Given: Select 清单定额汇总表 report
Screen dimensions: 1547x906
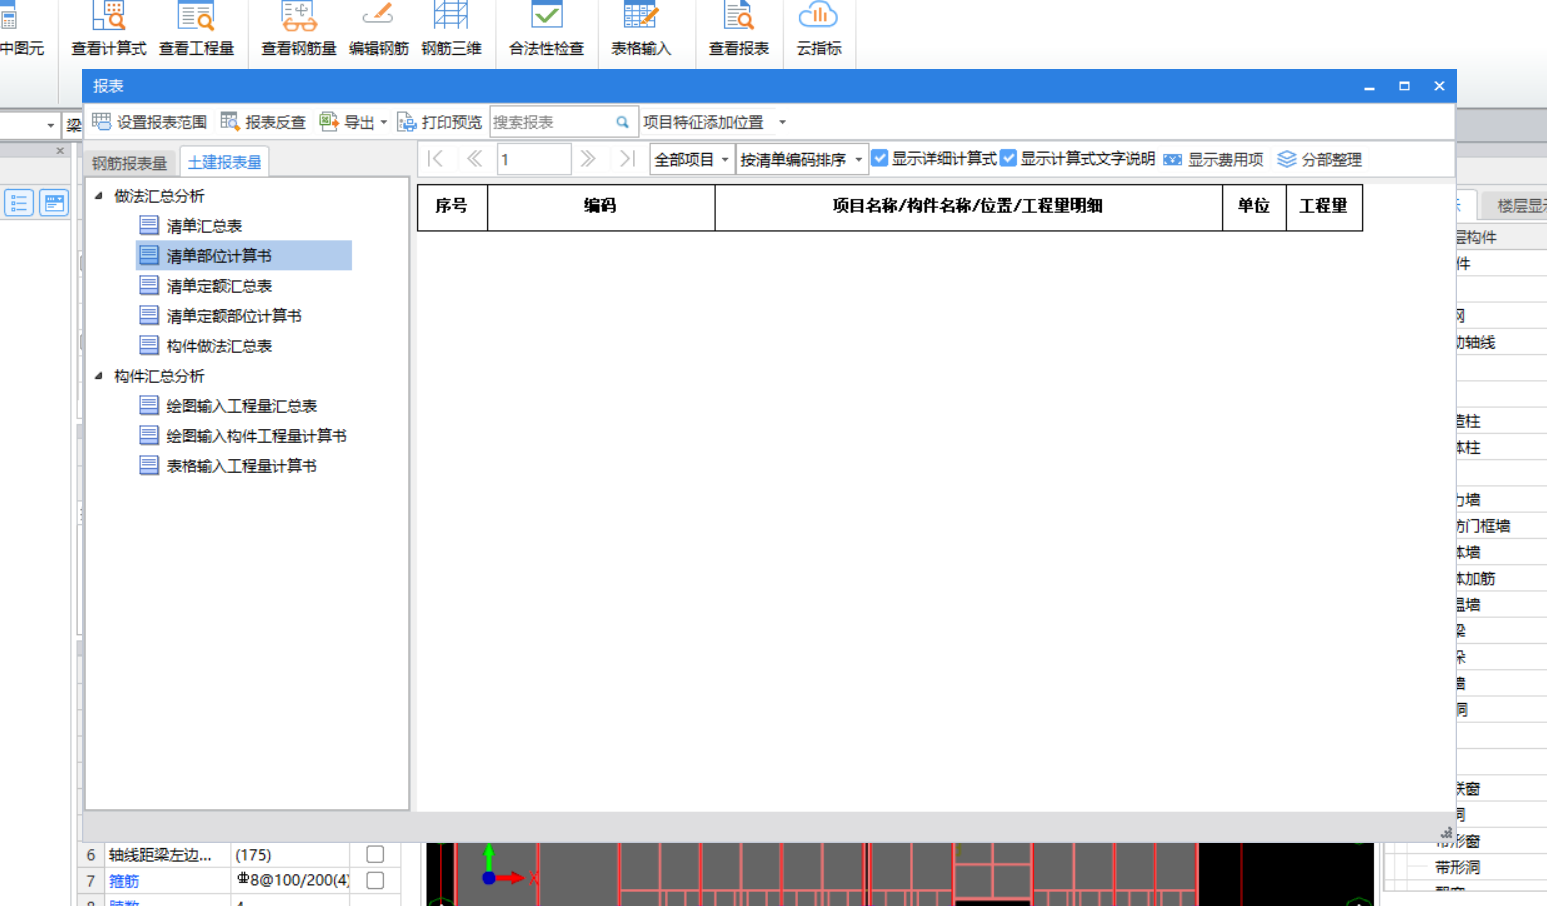Looking at the screenshot, I should tap(219, 286).
